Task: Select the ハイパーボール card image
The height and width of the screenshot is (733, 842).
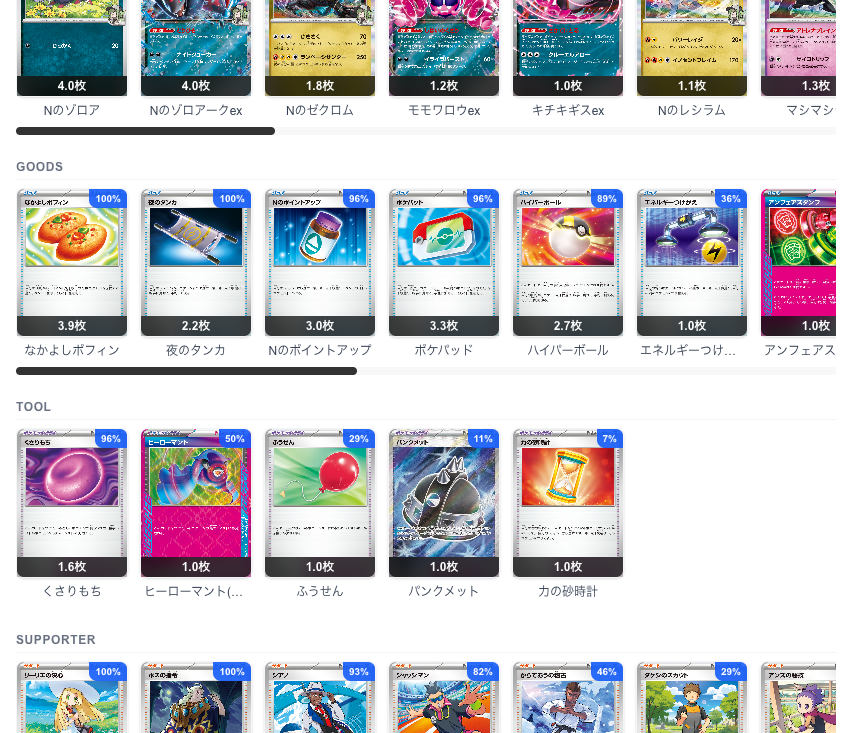Action: click(x=568, y=262)
